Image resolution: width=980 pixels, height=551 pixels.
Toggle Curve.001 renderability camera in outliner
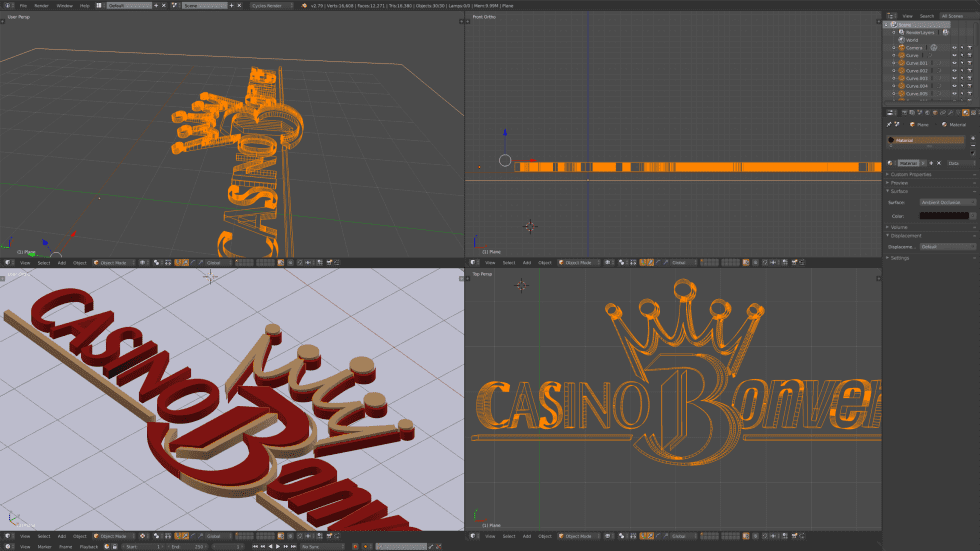969,63
